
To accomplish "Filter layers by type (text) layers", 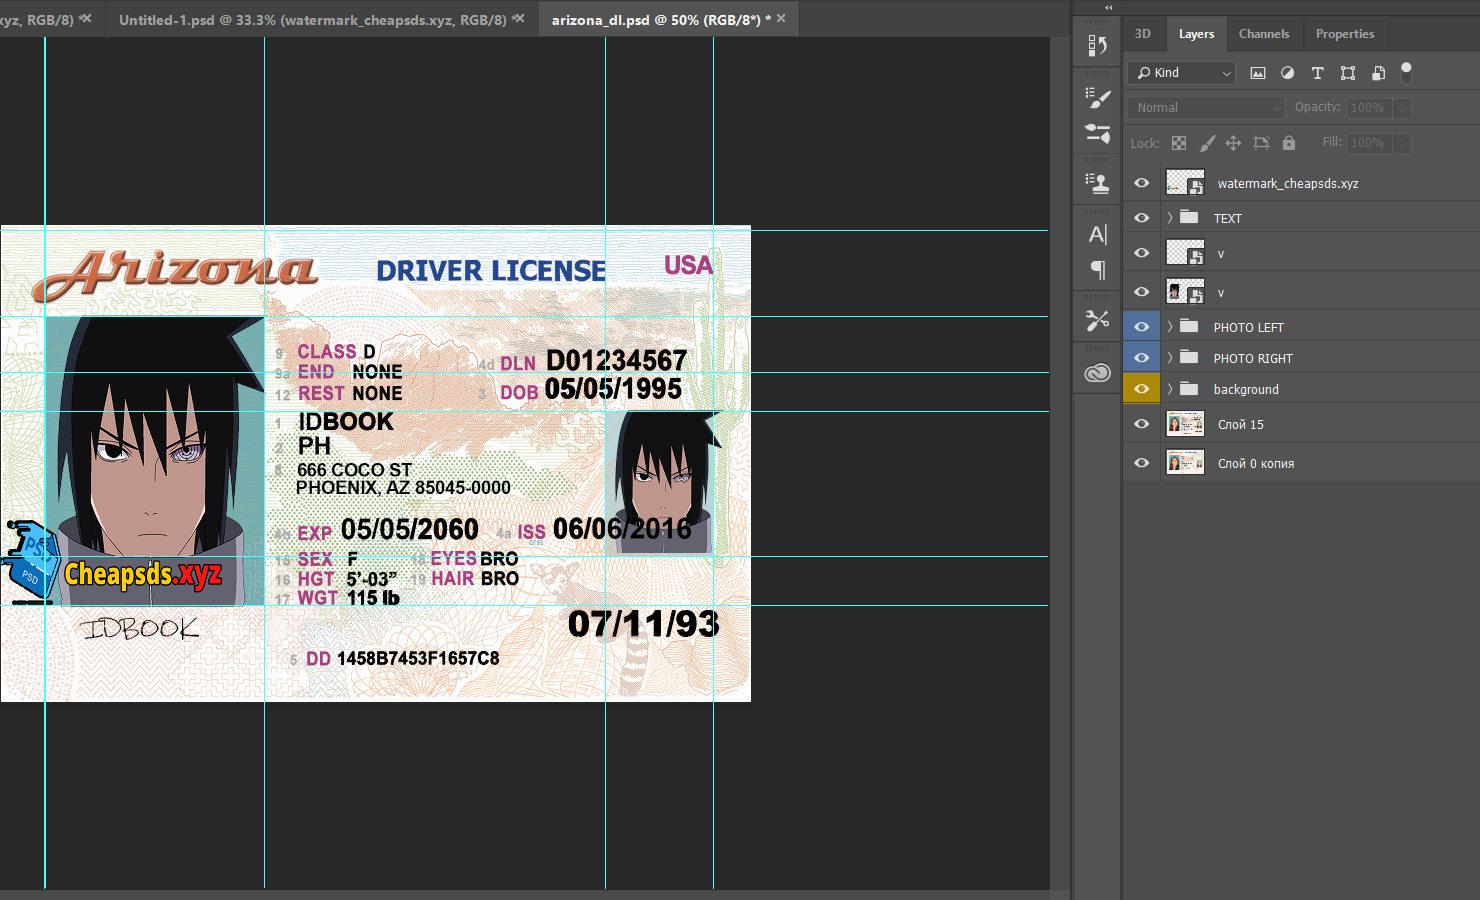I will point(1317,73).
